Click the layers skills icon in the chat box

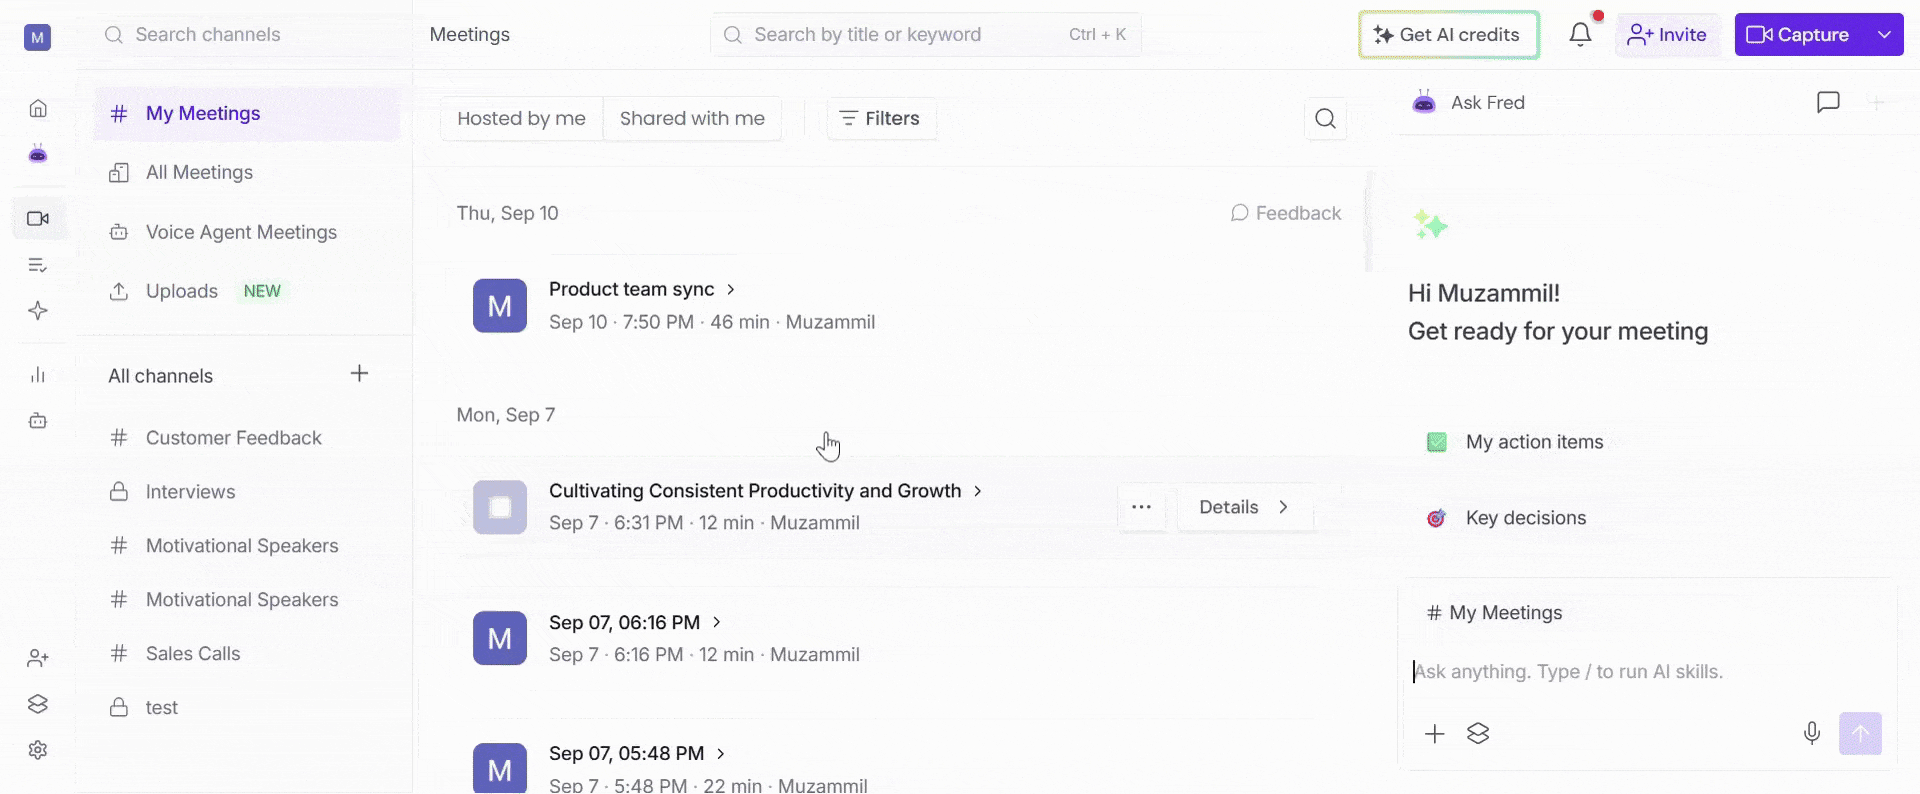[1478, 734]
